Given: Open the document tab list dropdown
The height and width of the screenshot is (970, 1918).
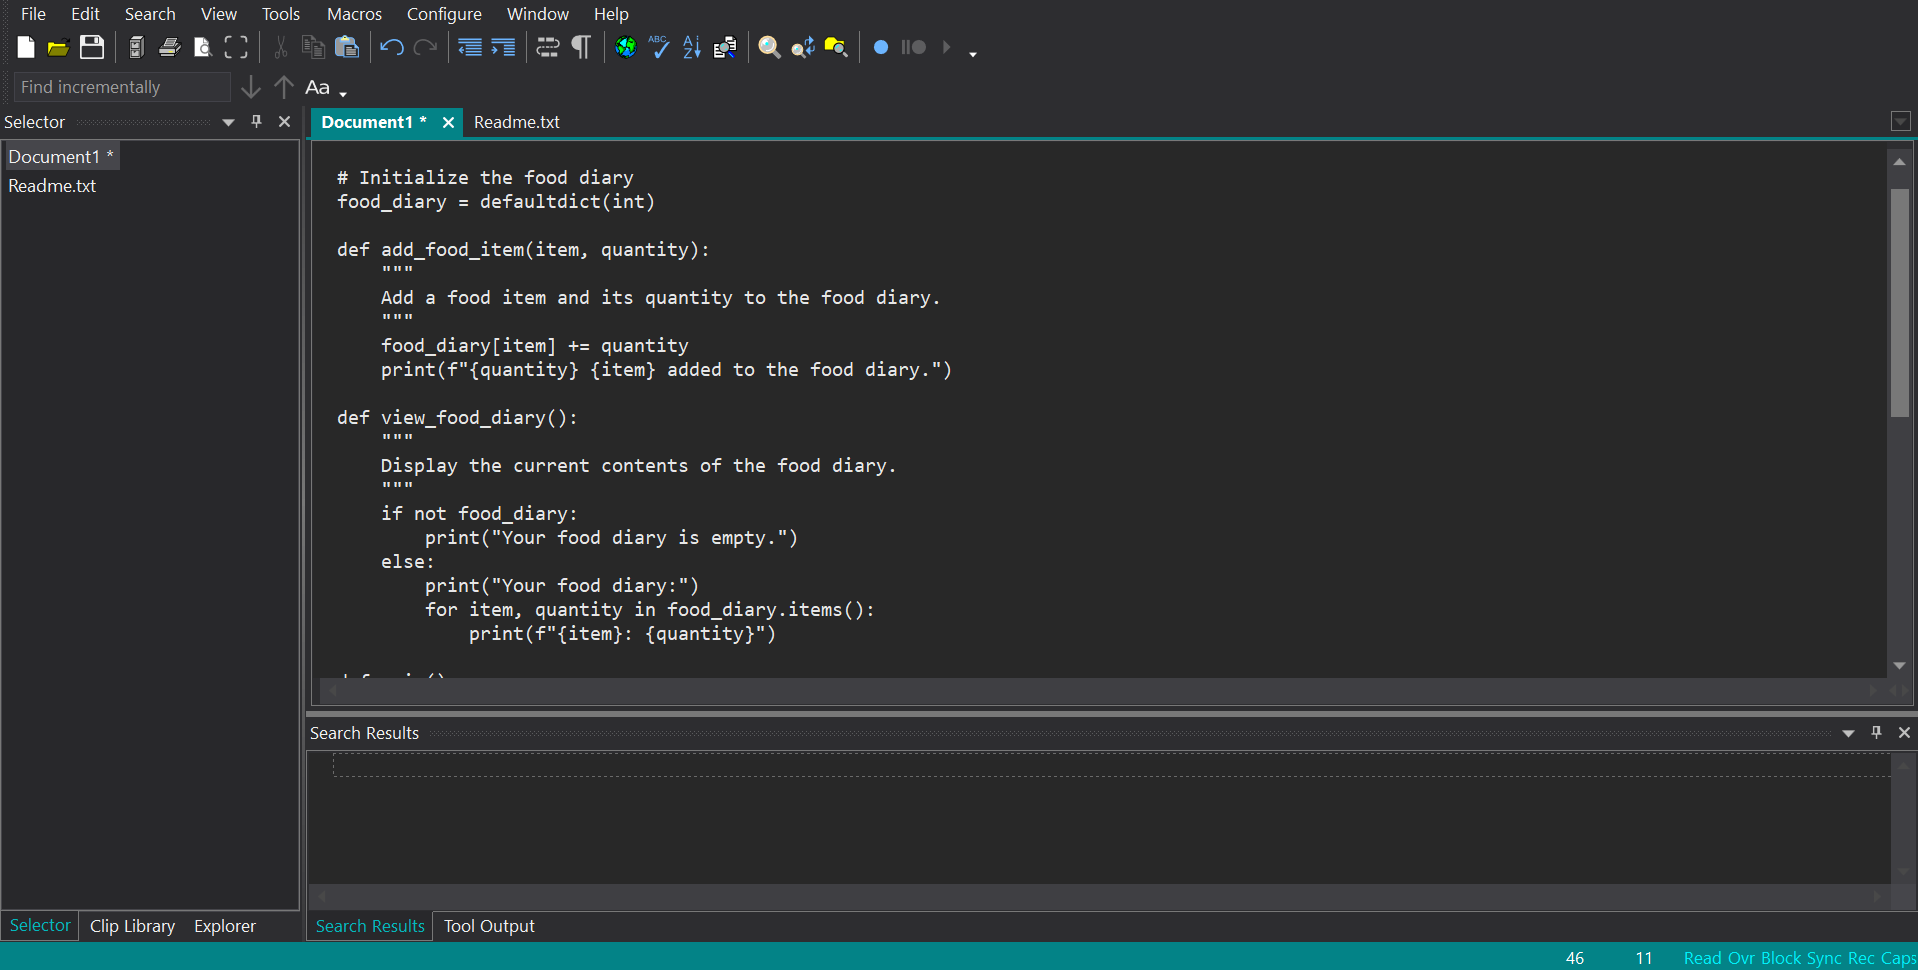Looking at the screenshot, I should (x=1900, y=121).
